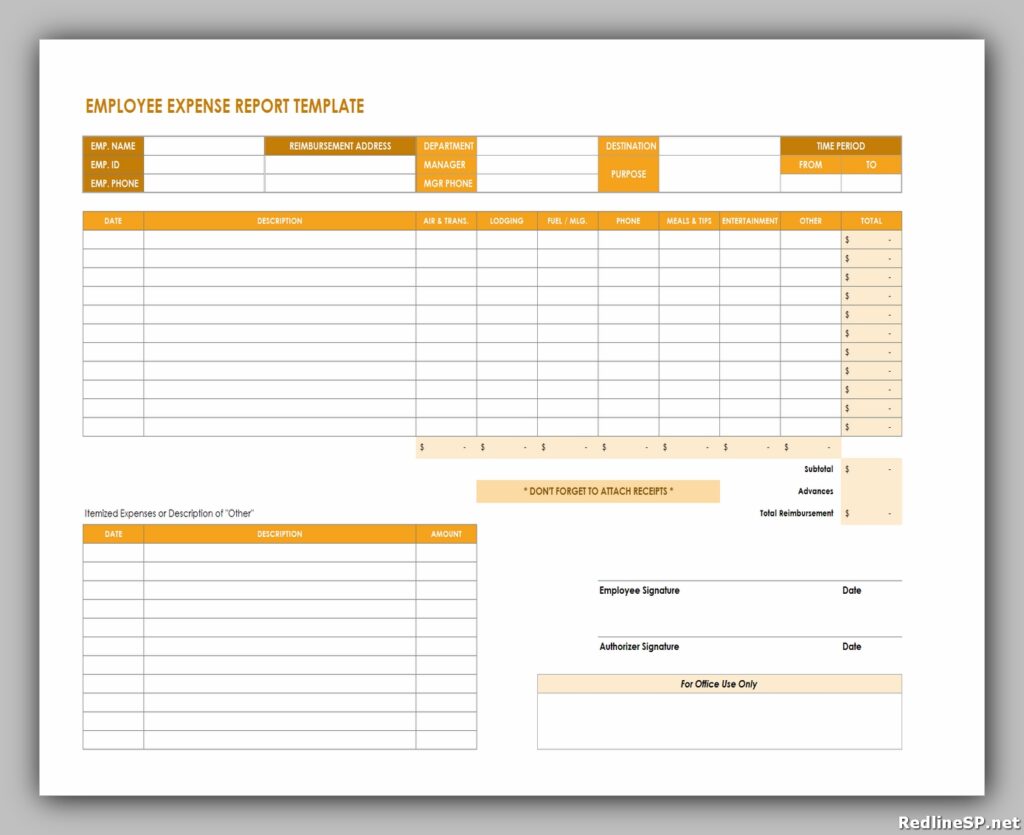Click the field under TO
Screen dimensions: 1024x835
871,183
